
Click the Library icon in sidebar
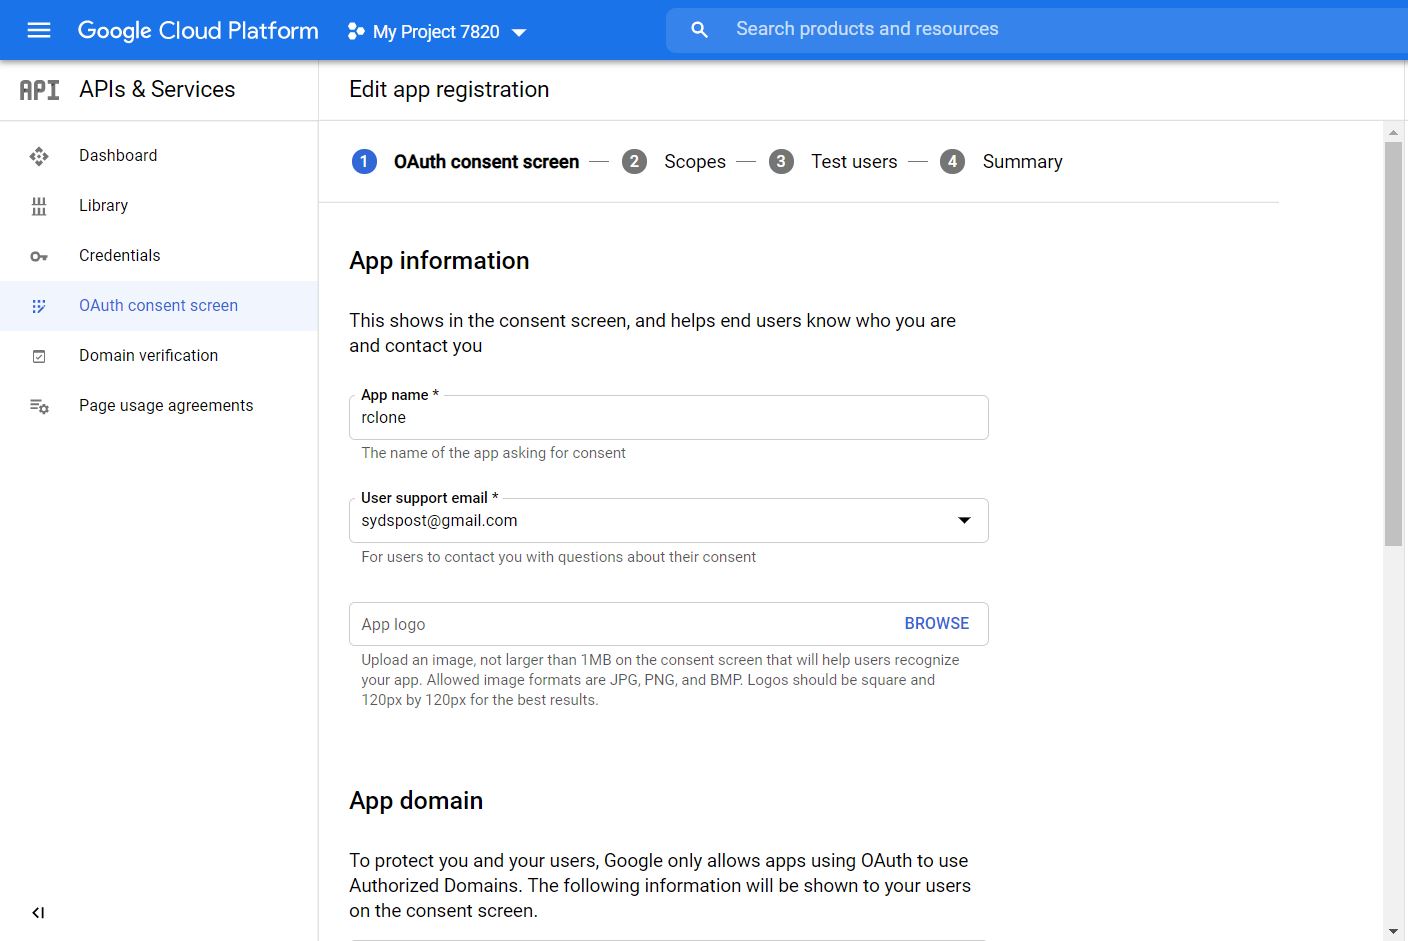39,206
